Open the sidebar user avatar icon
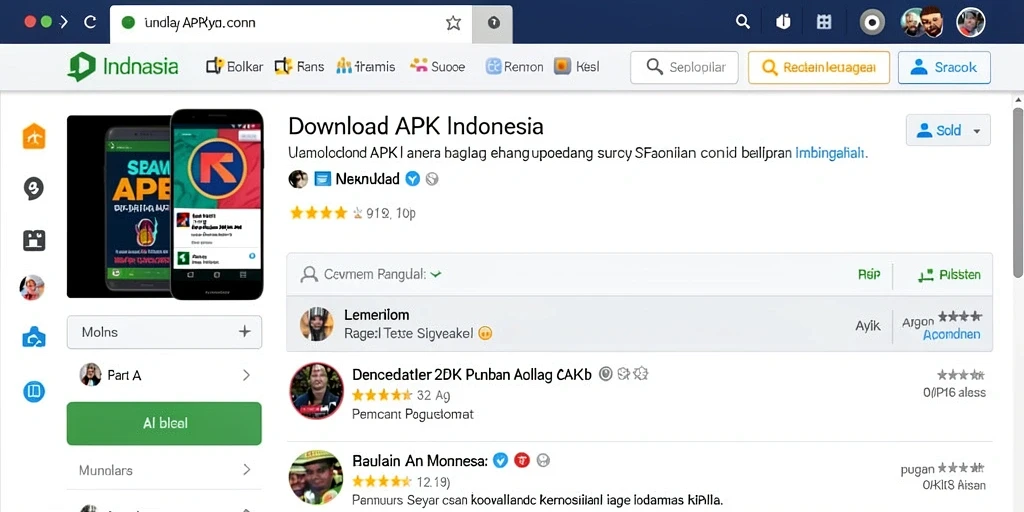Screen dimensions: 1024x512 (x=33, y=287)
